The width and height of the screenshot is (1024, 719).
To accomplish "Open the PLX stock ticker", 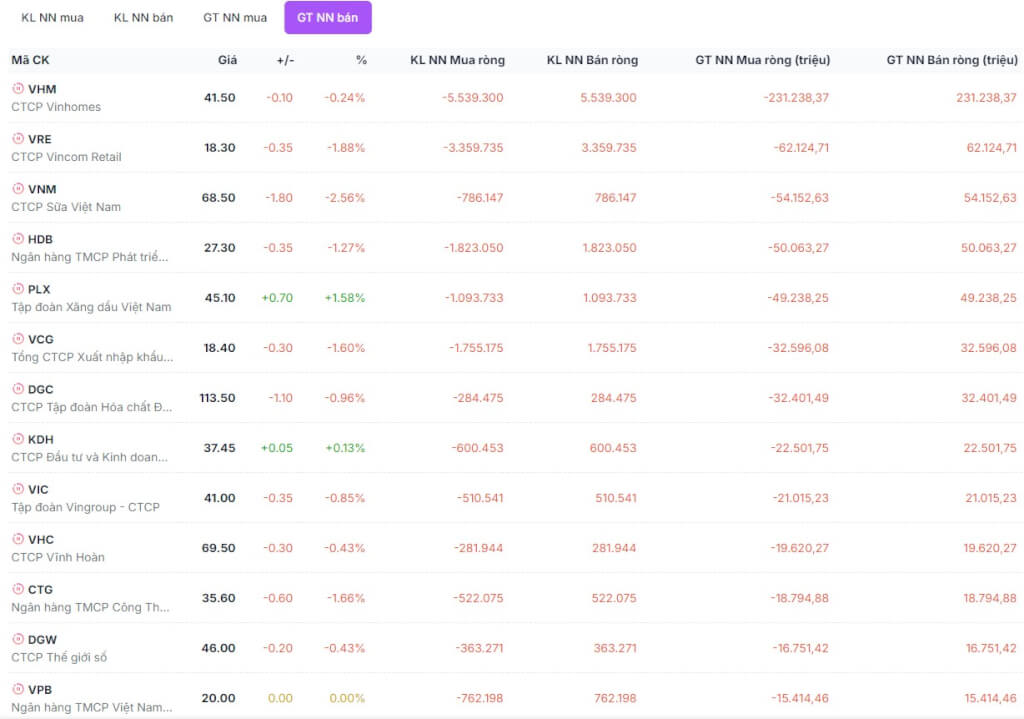I will pos(39,289).
